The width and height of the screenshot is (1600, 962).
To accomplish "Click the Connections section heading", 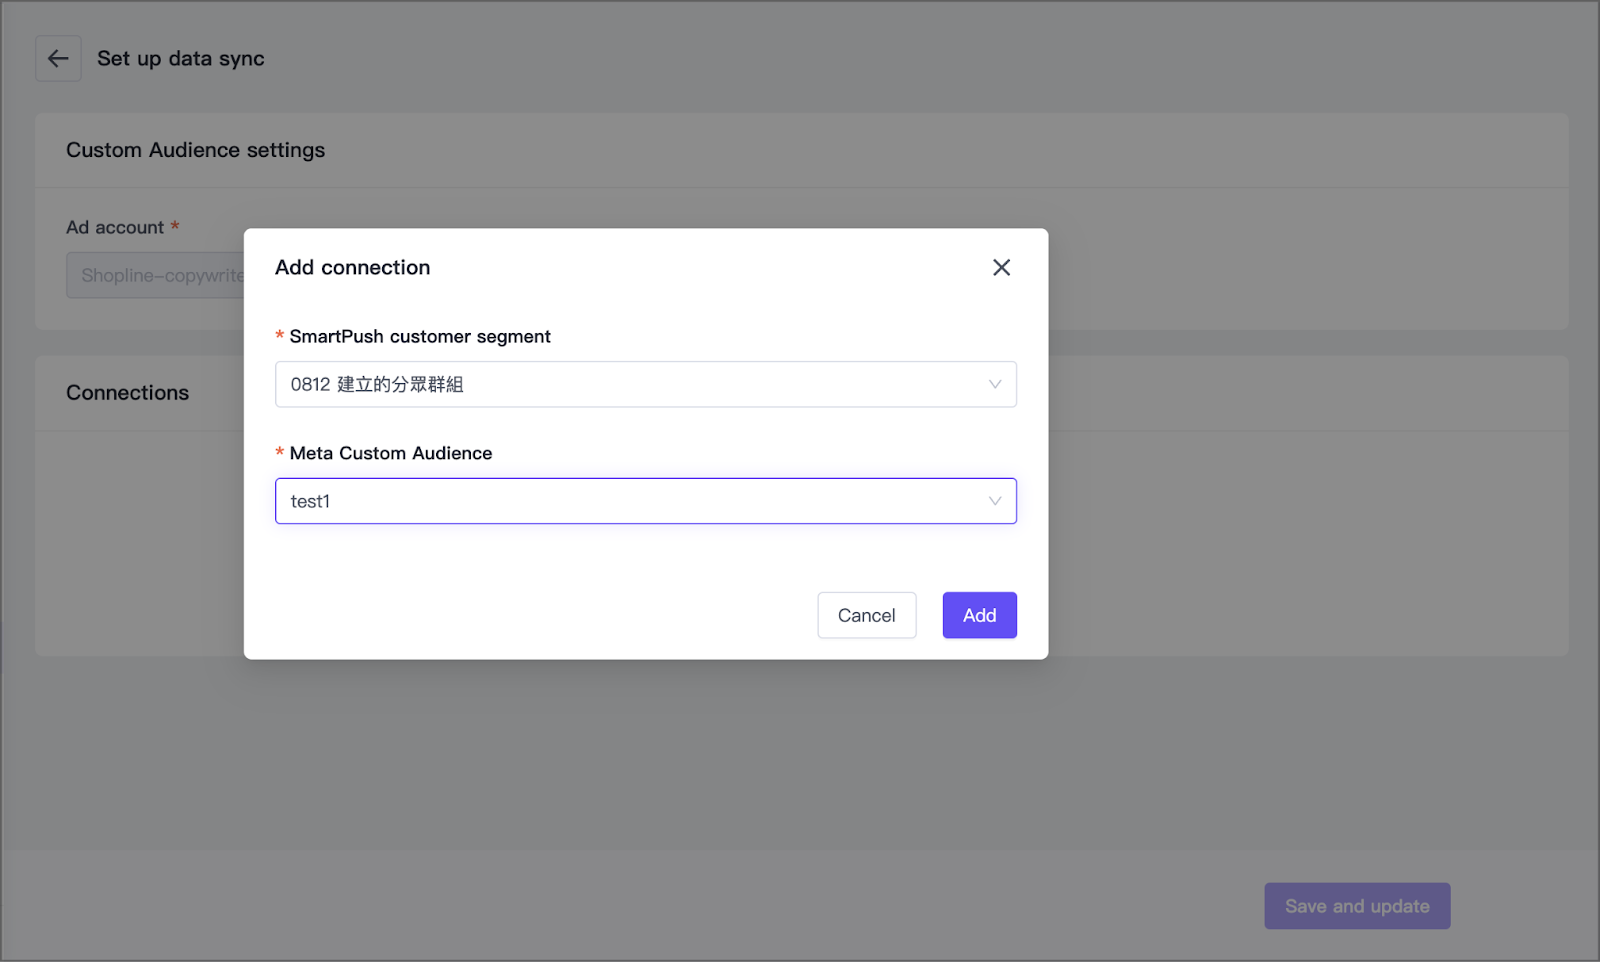I will pyautogui.click(x=128, y=393).
